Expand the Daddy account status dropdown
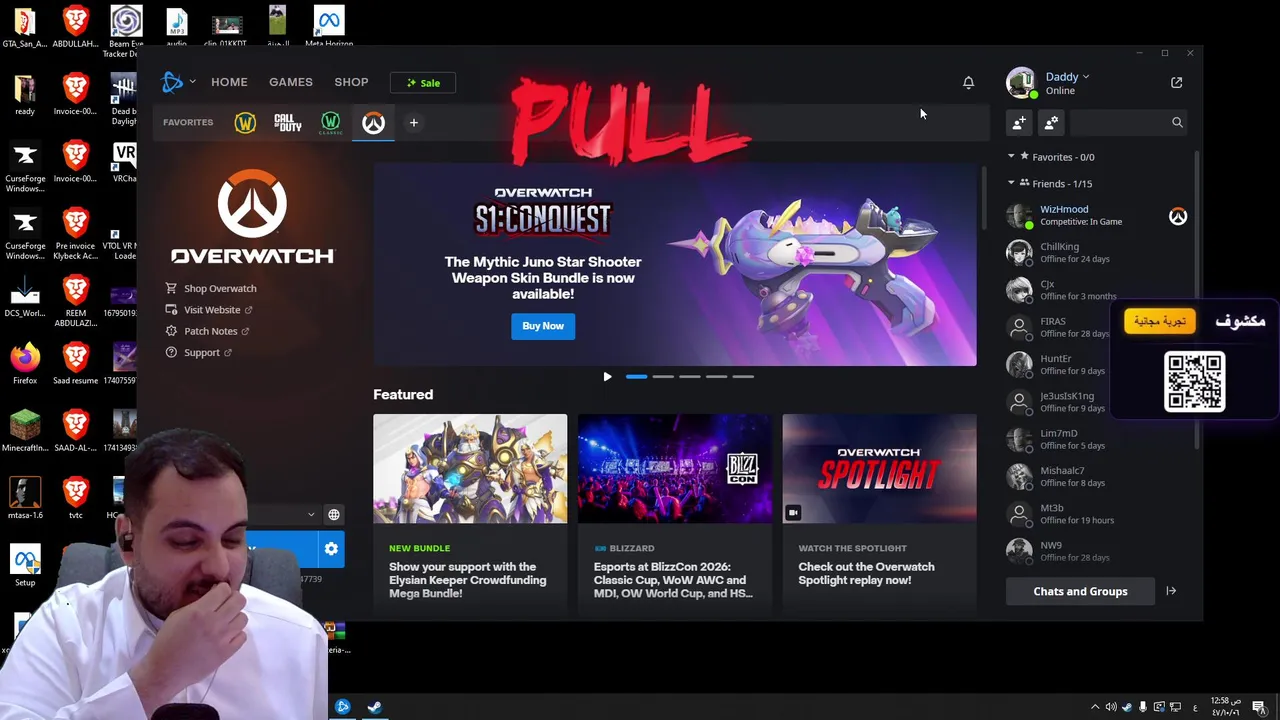 coord(1085,77)
